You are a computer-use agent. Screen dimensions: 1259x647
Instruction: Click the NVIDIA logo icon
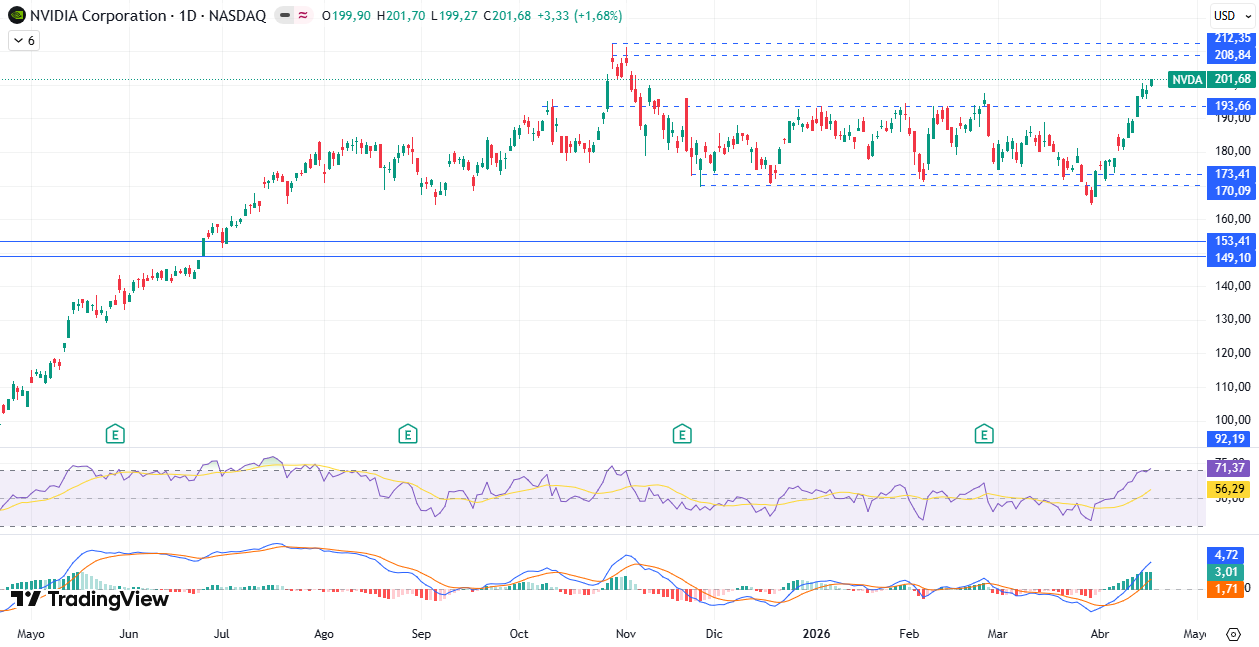[16, 16]
